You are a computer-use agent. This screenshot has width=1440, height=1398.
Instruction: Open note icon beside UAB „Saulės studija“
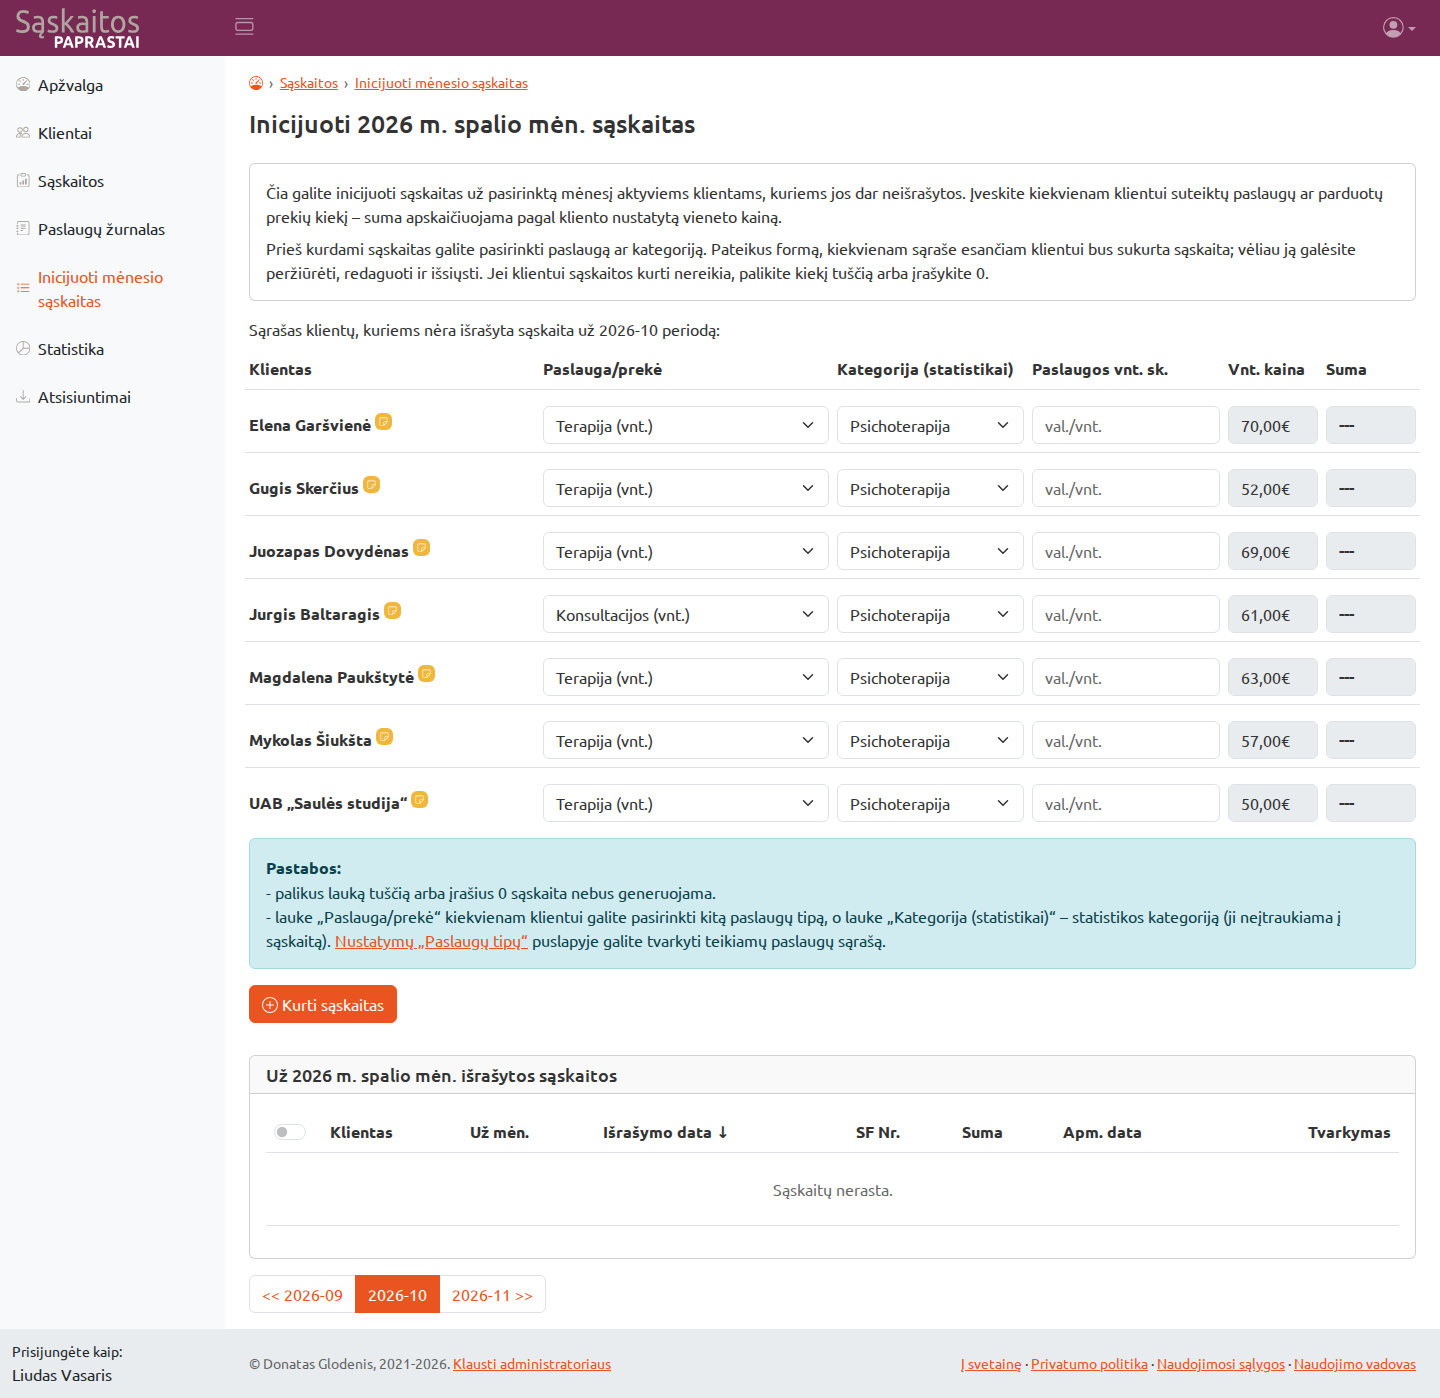pyautogui.click(x=420, y=800)
